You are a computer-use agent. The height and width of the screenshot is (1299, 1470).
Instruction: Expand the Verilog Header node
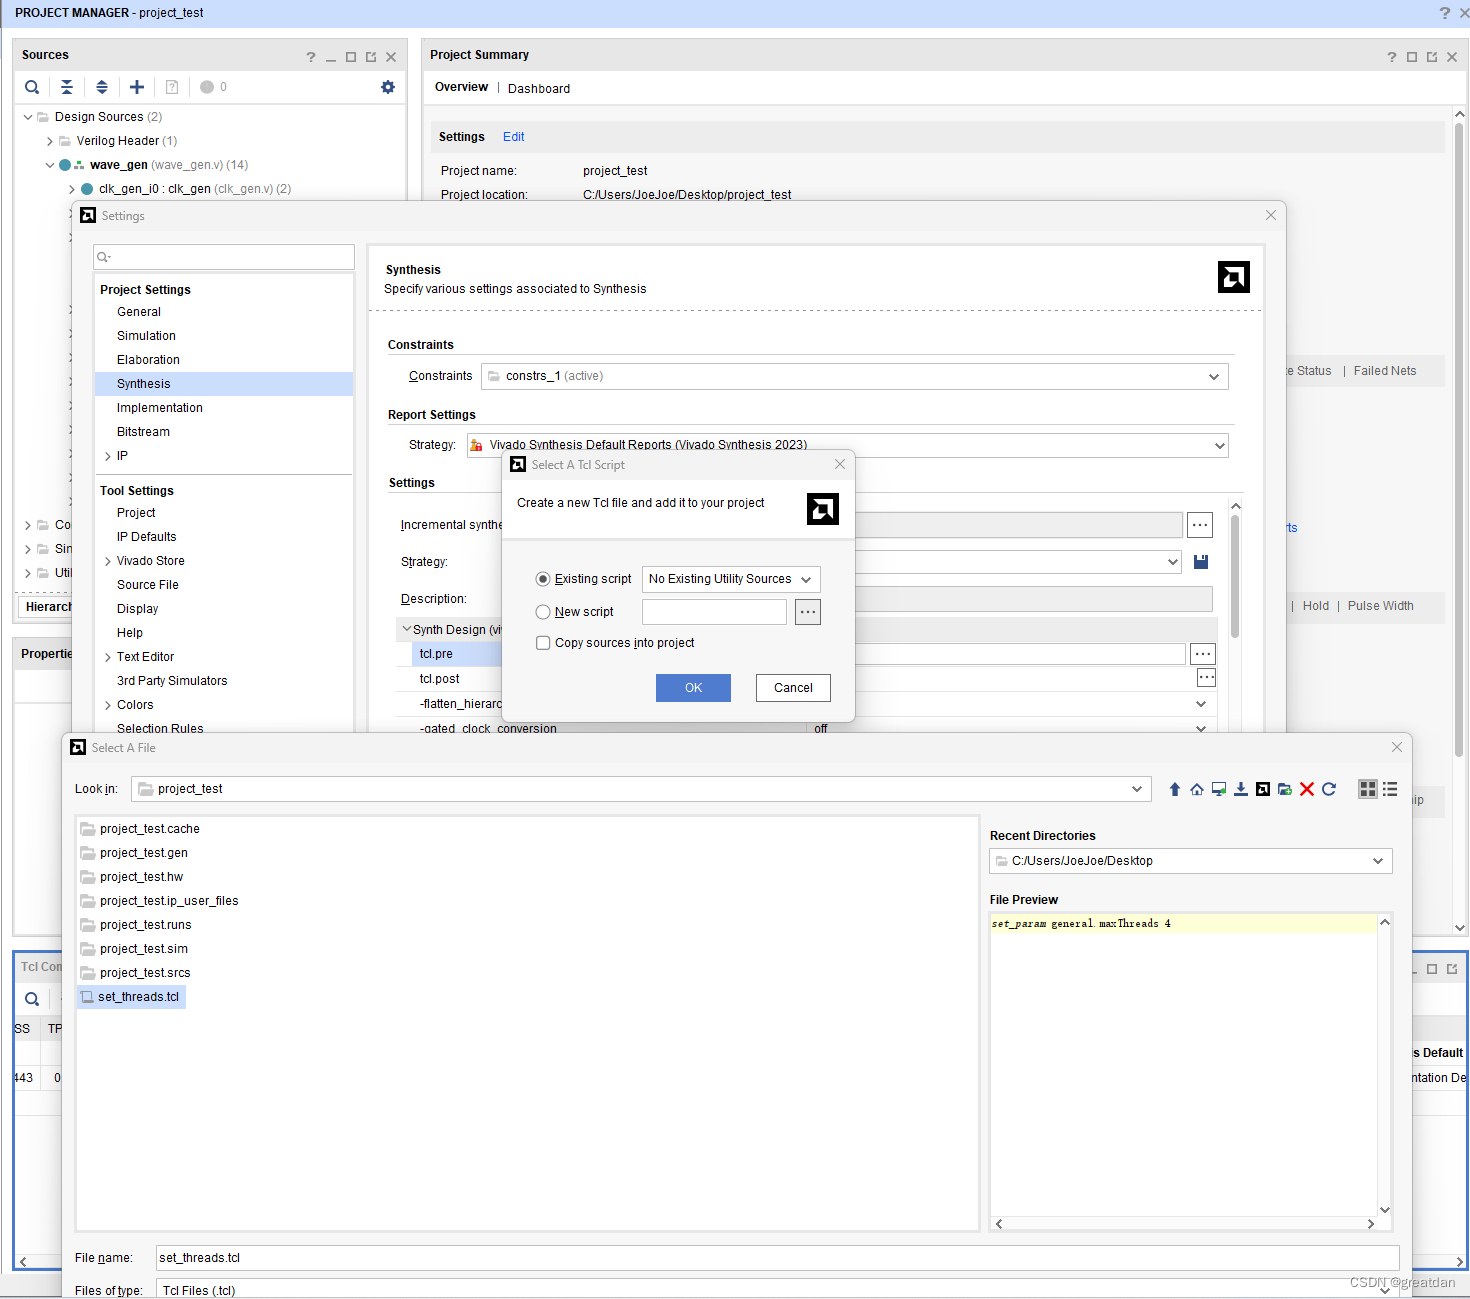50,141
